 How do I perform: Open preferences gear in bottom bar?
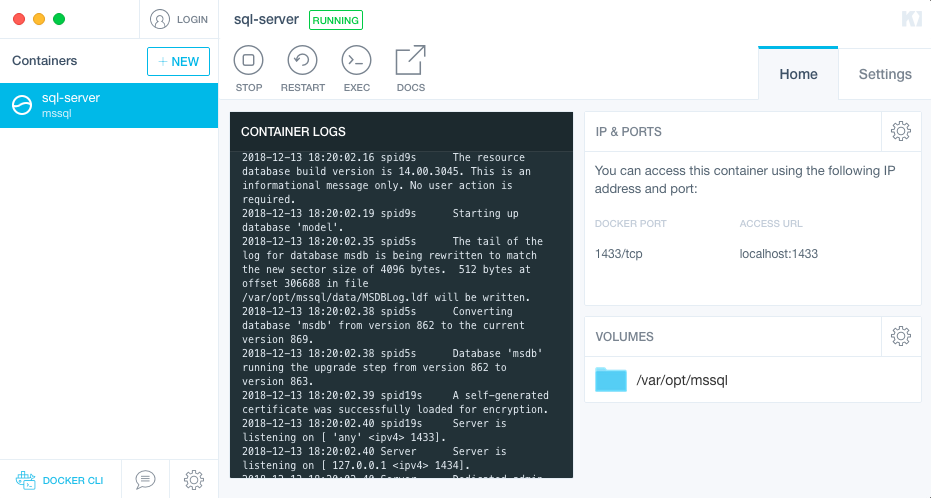(194, 480)
